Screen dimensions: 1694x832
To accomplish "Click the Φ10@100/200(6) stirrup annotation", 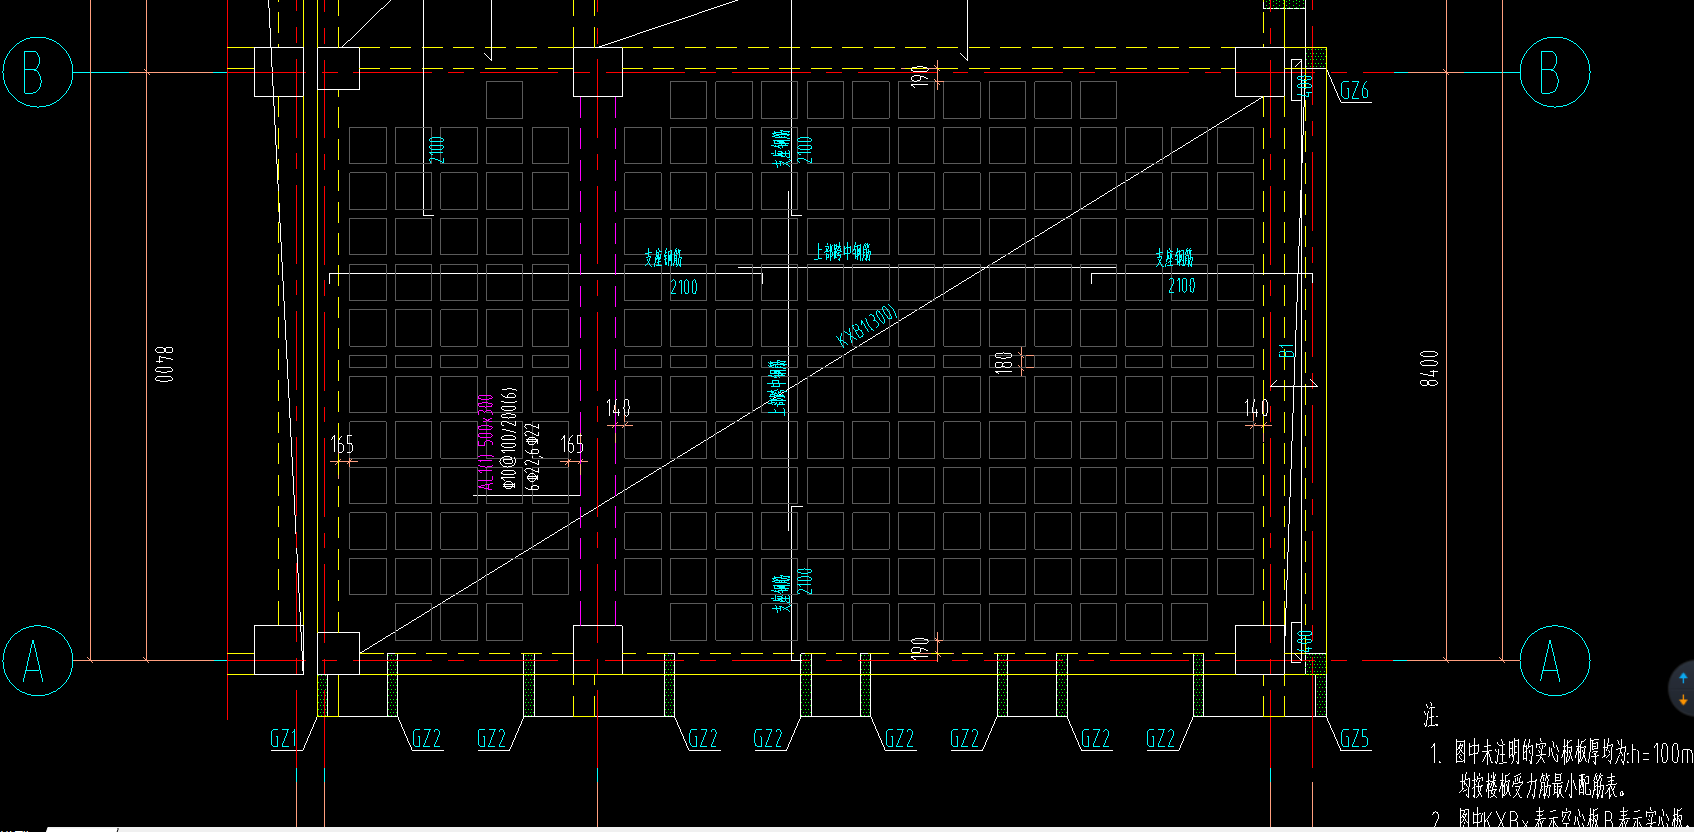I will [509, 438].
